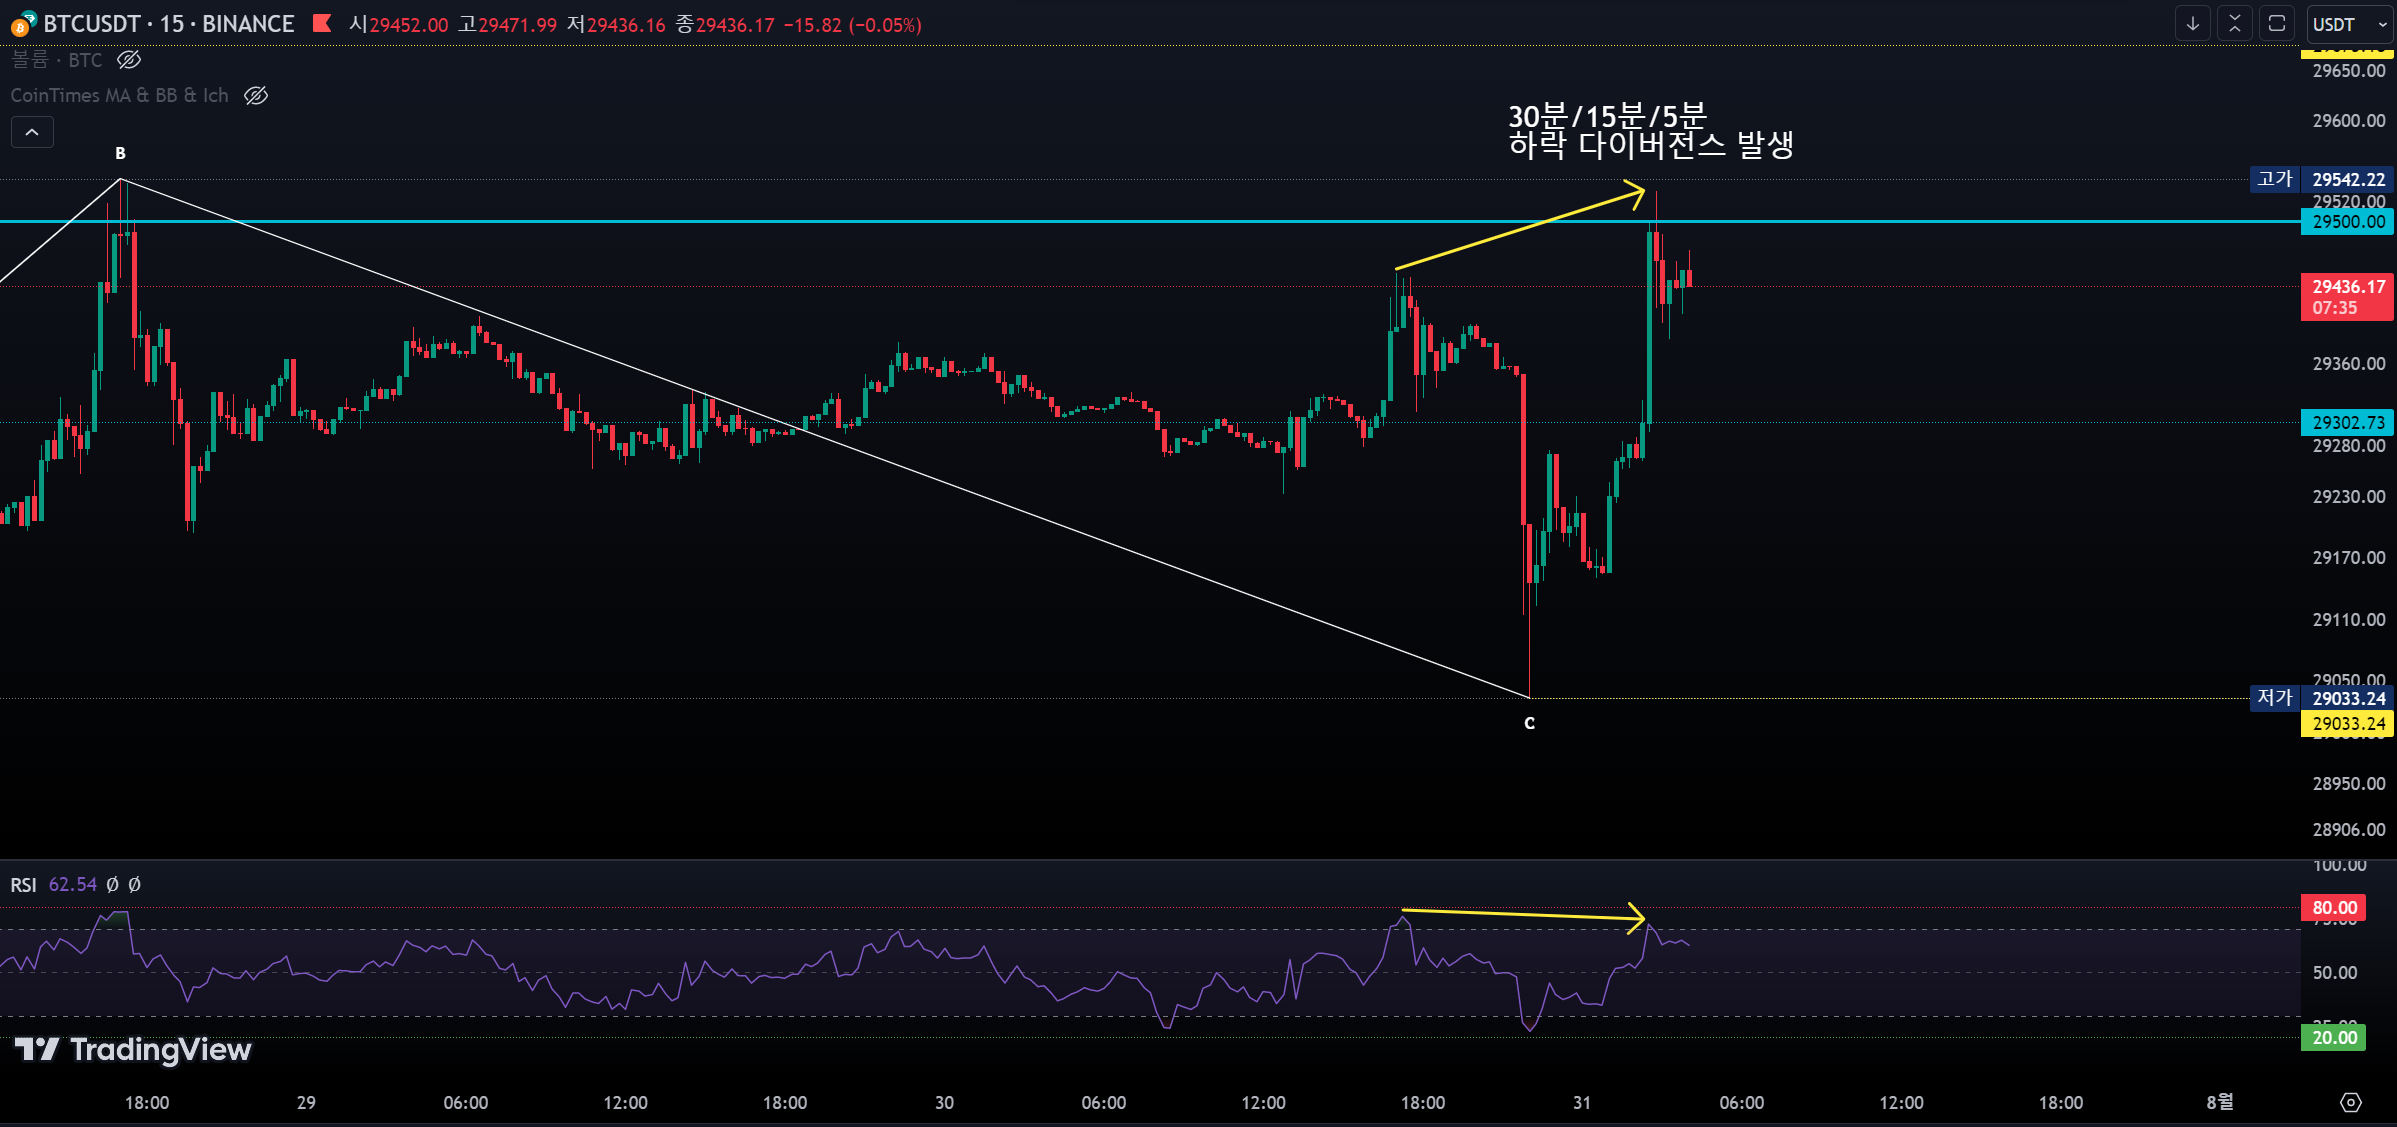Click the yellow 29033.24 price label
Screen dimensions: 2397x1127
pyautogui.click(x=2347, y=724)
